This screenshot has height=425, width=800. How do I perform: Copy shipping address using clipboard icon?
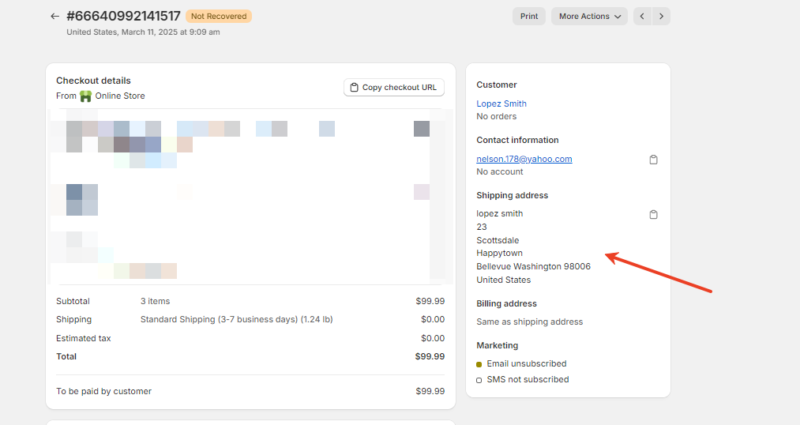point(653,215)
